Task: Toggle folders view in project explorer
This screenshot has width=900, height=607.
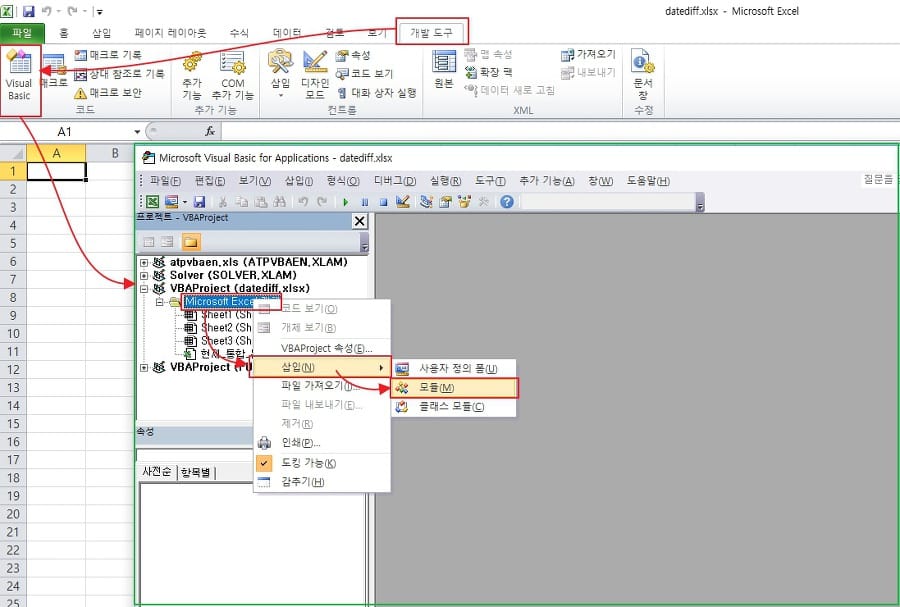Action: click(x=191, y=242)
